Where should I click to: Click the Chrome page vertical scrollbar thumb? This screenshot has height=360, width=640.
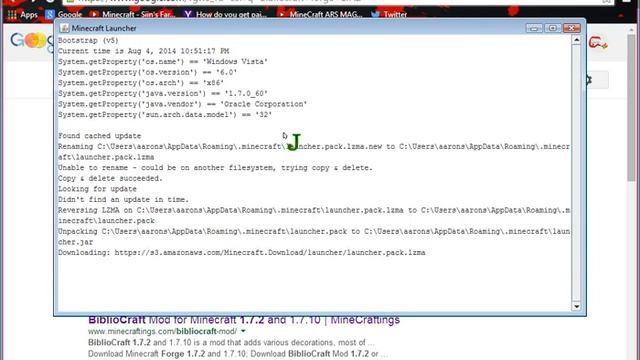631,108
